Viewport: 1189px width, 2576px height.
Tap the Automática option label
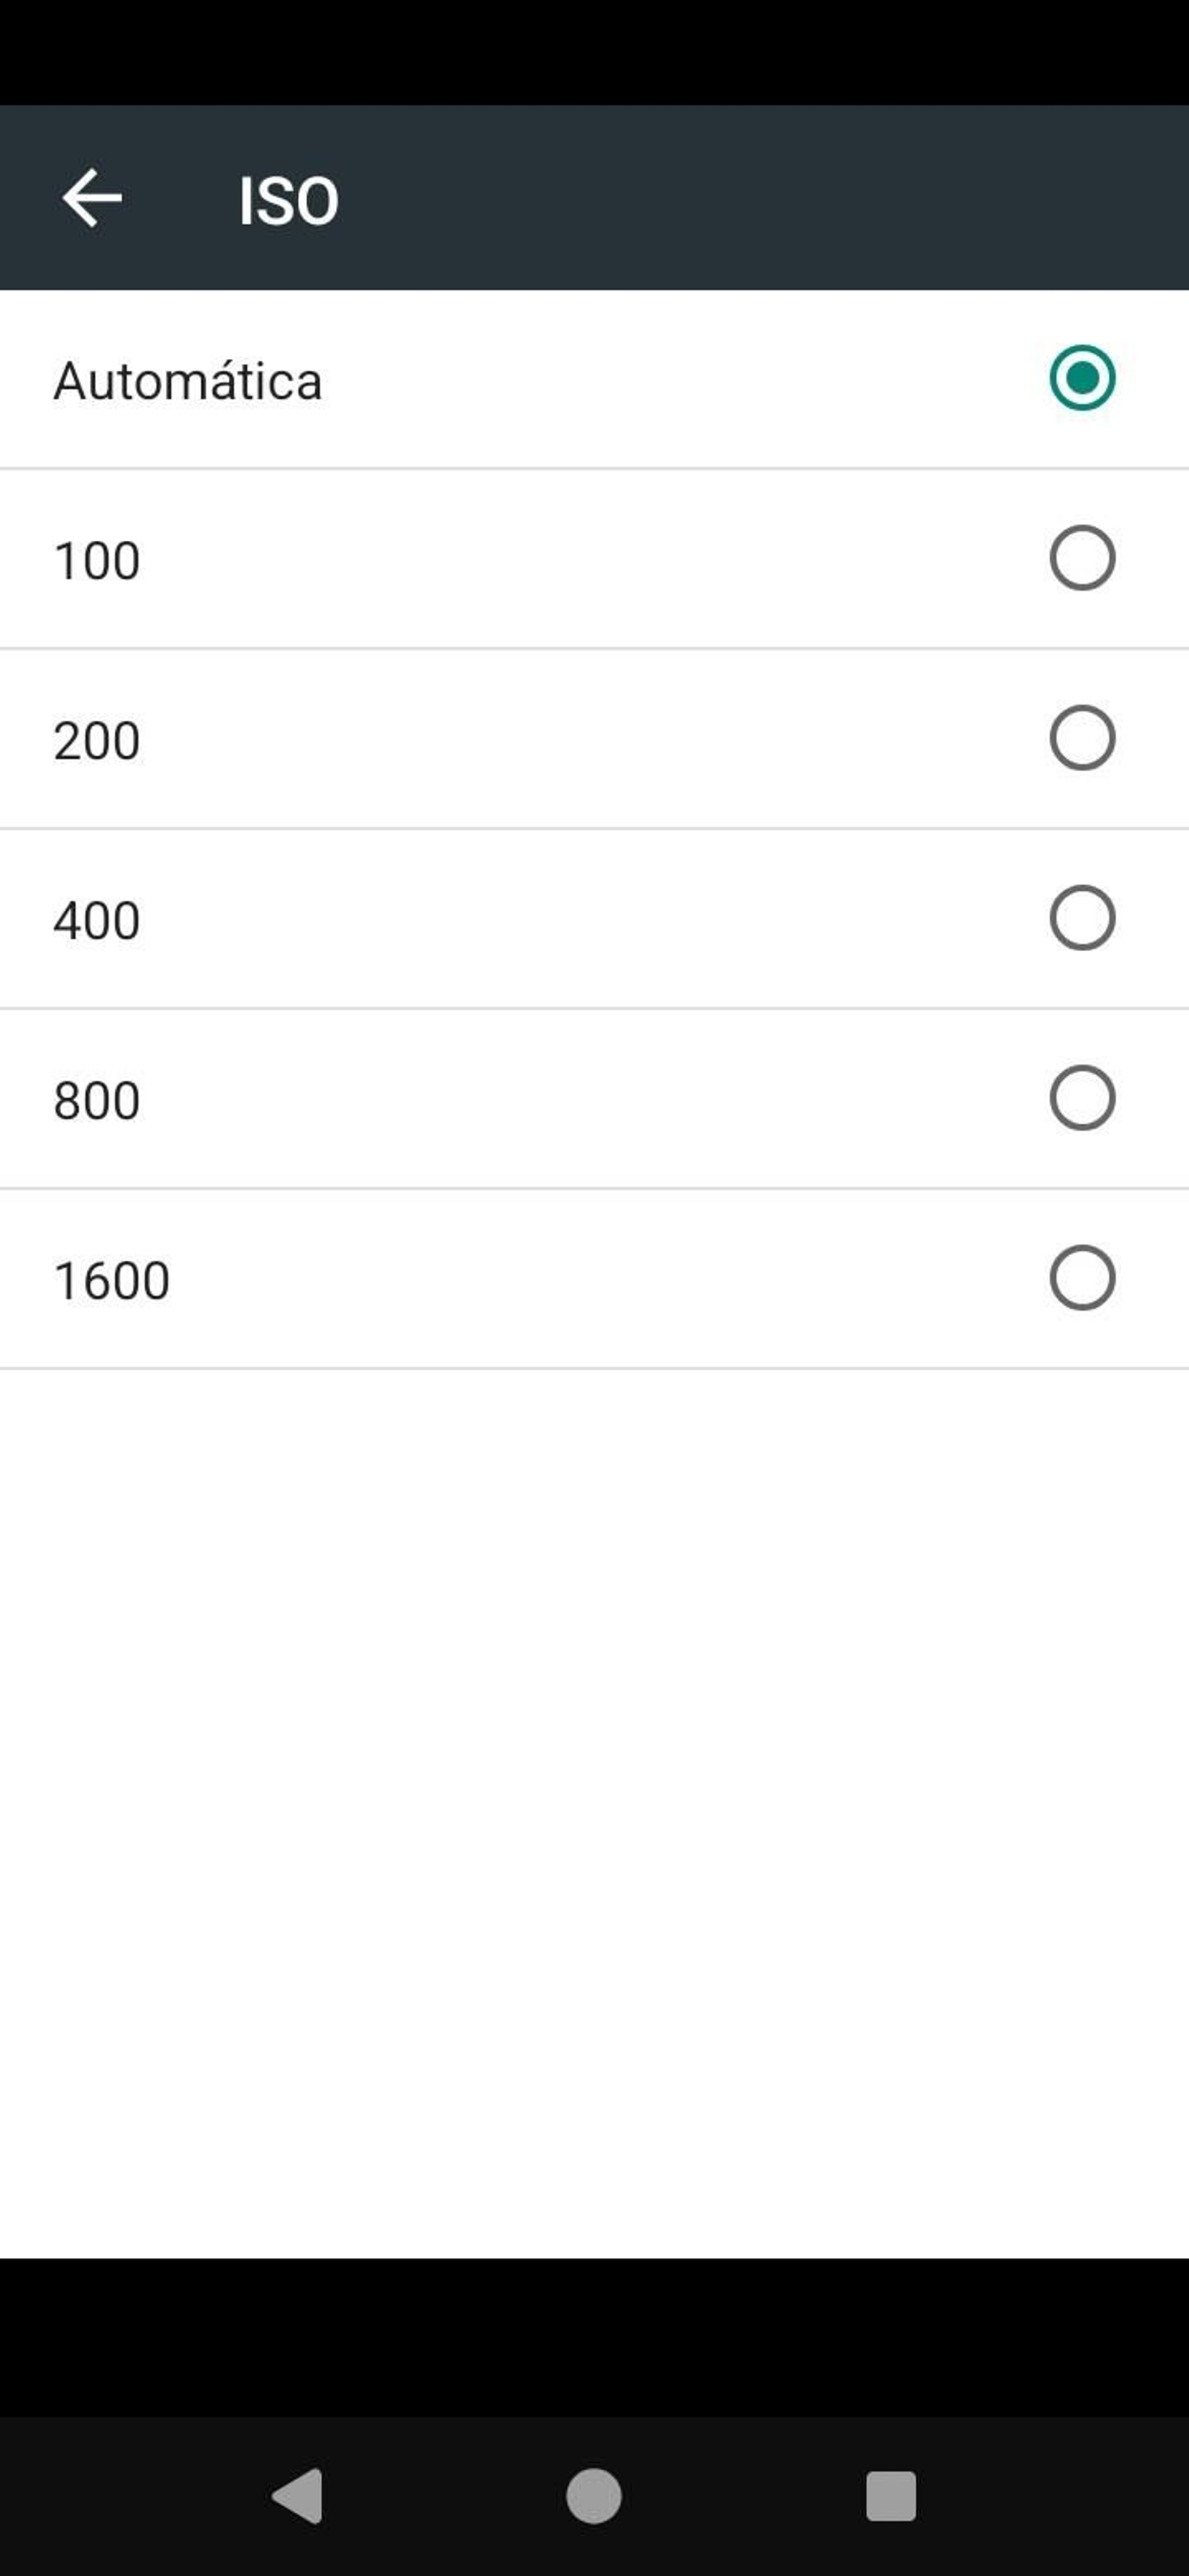tap(188, 381)
